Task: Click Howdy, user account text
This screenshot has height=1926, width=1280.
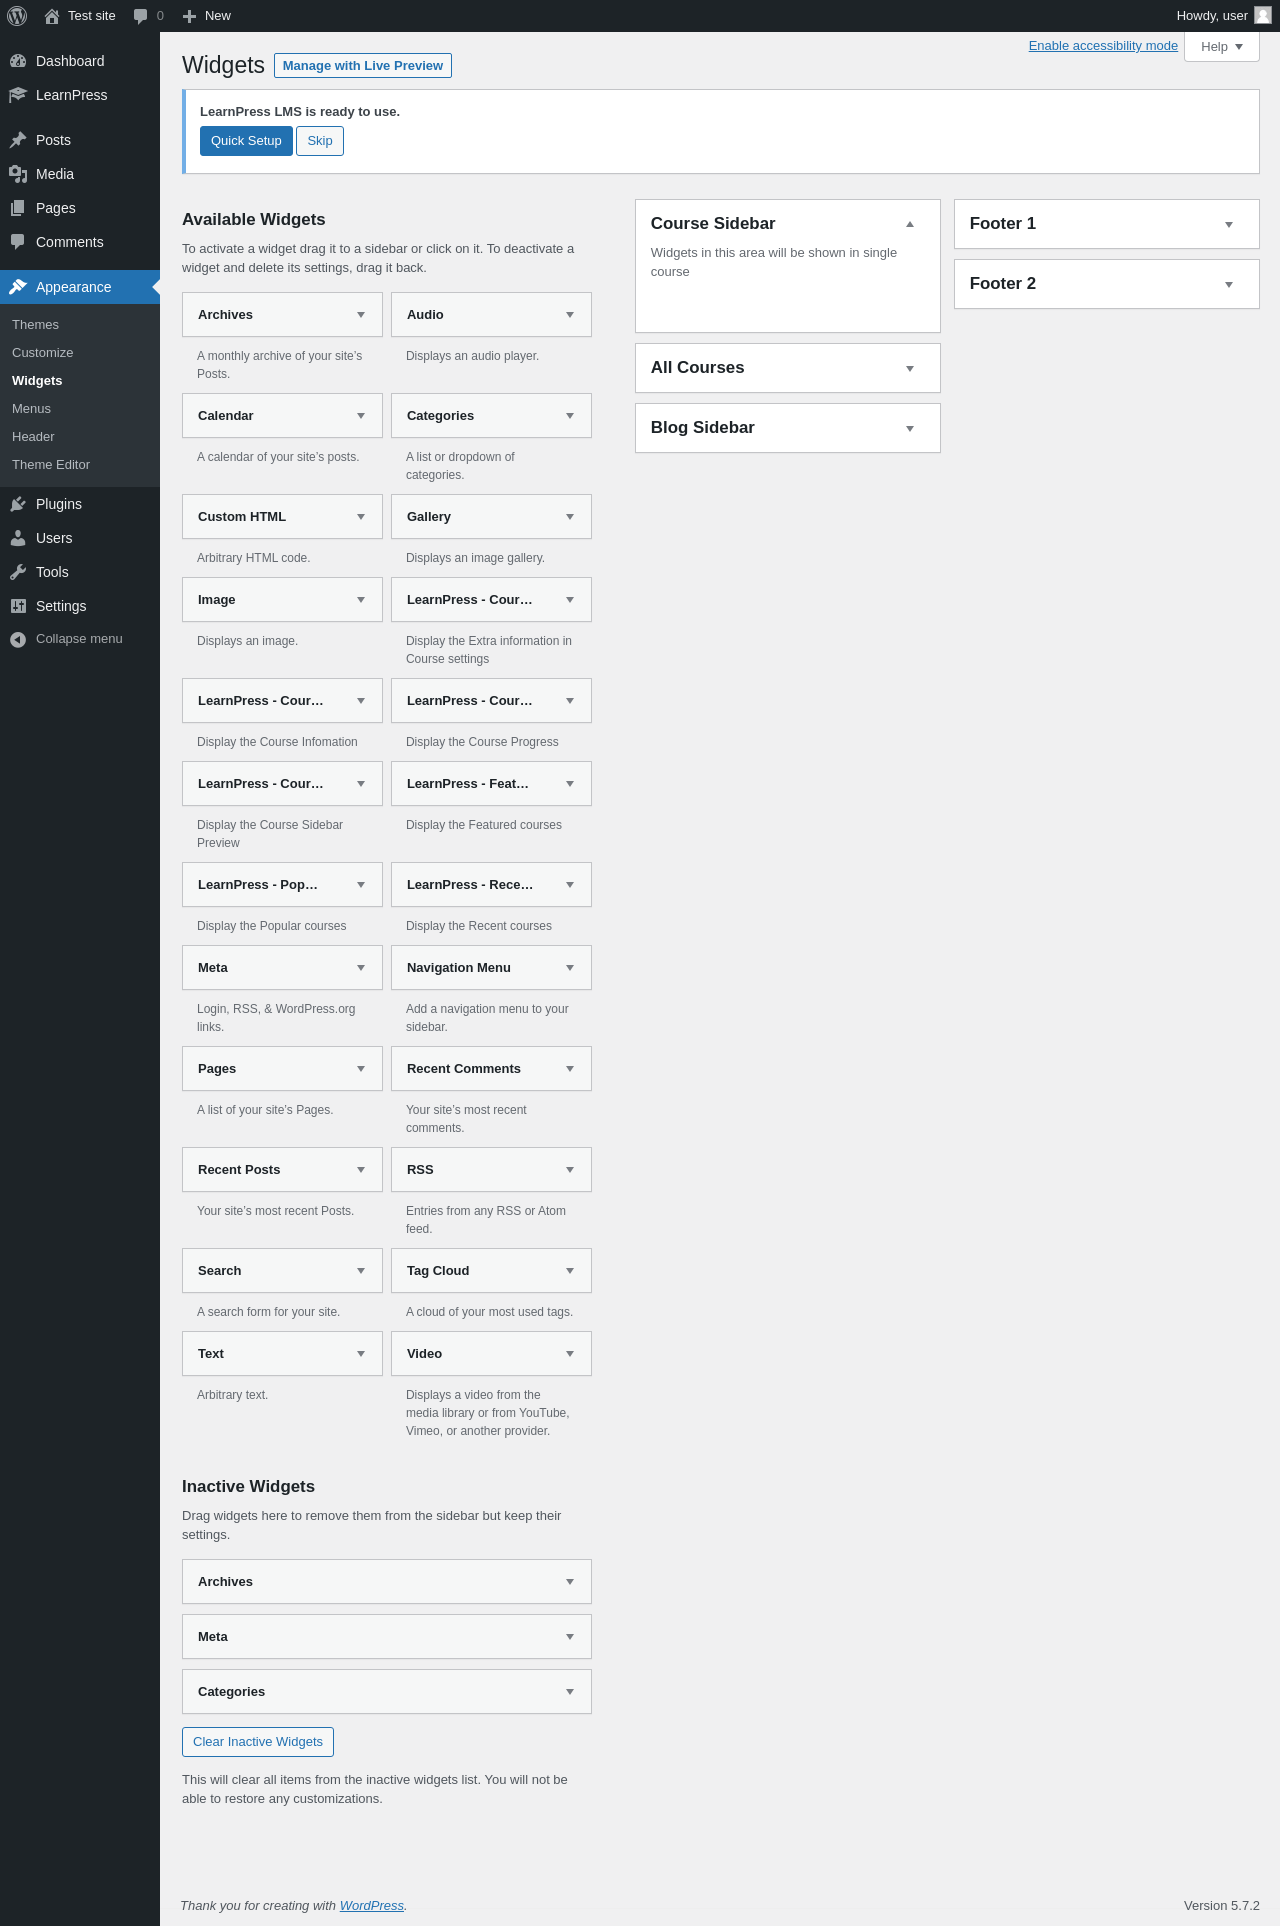Action: [1212, 16]
